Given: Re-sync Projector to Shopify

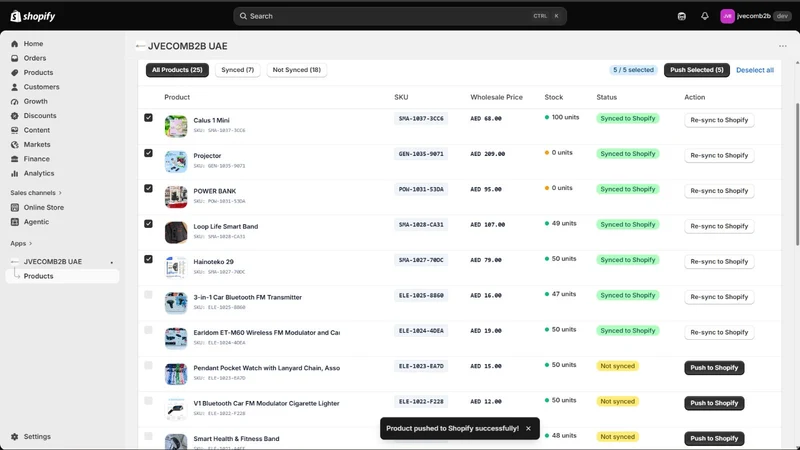Looking at the screenshot, I should 719,155.
